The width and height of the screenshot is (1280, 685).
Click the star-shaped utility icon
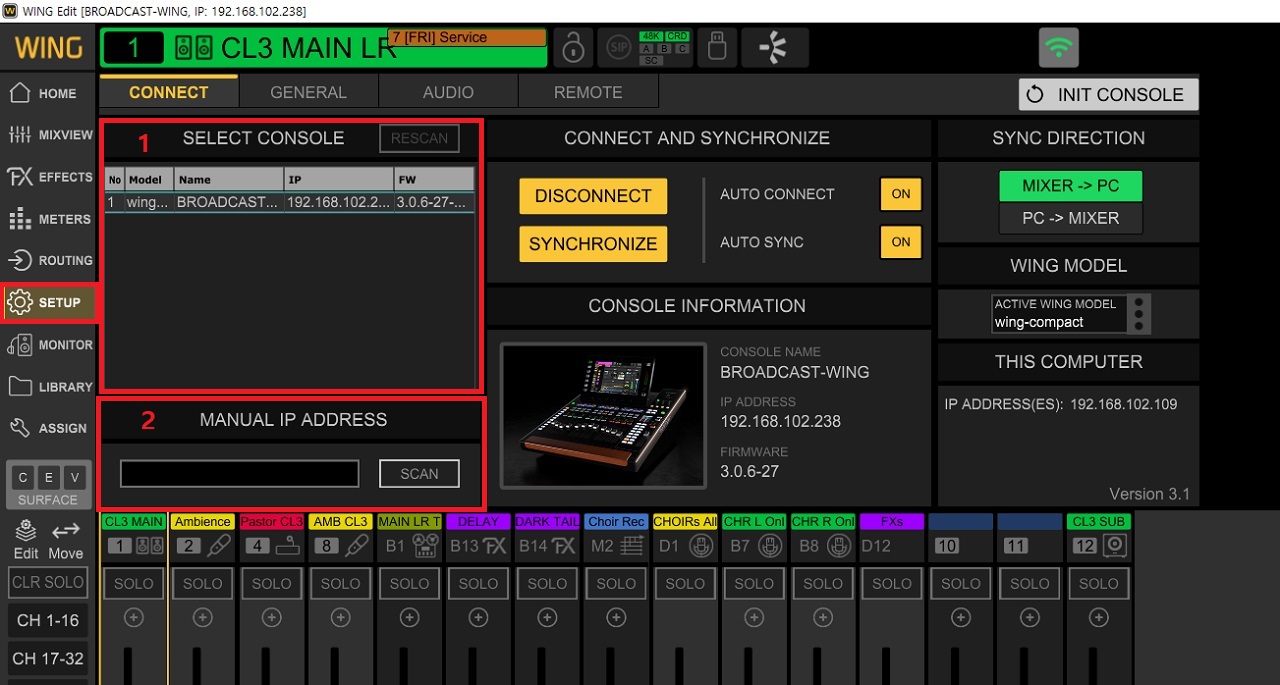coord(776,48)
